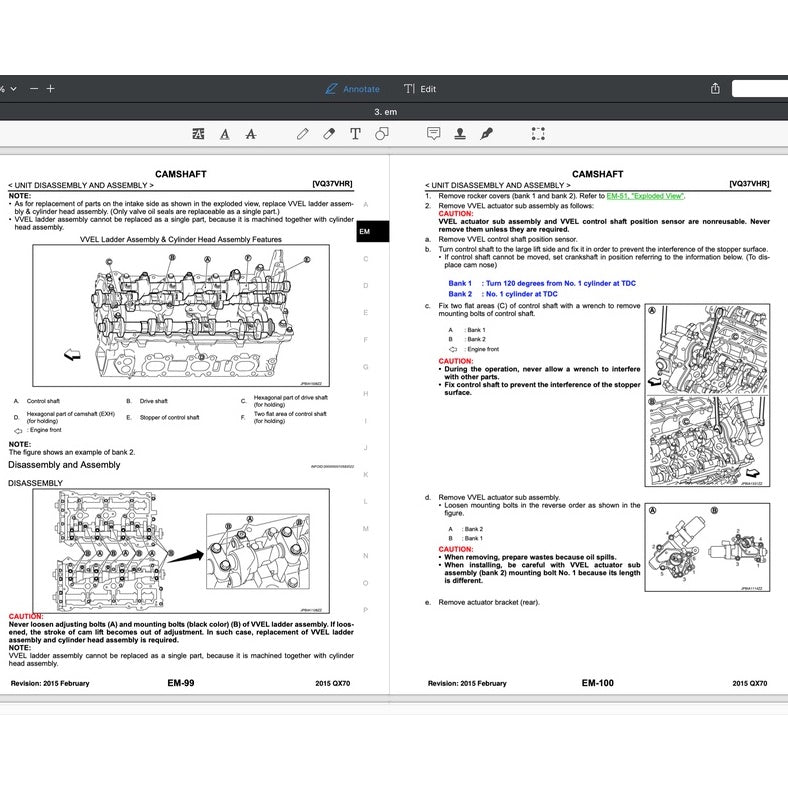Zoom in with the plus button

[50, 89]
